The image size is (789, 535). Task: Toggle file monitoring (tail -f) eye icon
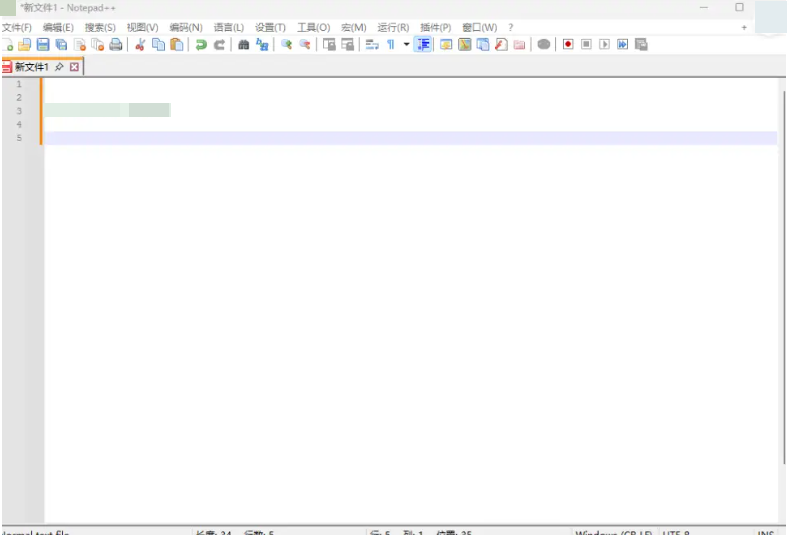click(543, 45)
